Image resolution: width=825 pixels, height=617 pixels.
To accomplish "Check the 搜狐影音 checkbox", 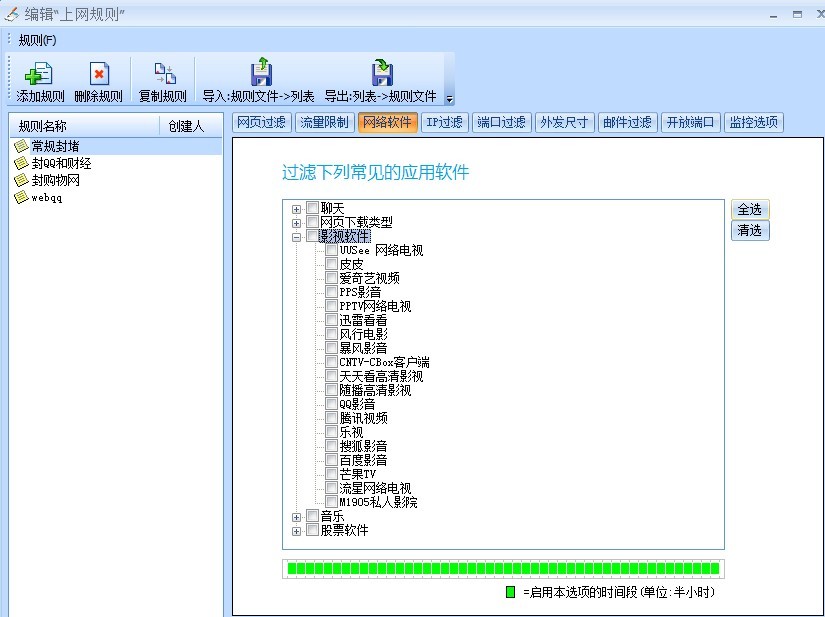I will (x=331, y=446).
